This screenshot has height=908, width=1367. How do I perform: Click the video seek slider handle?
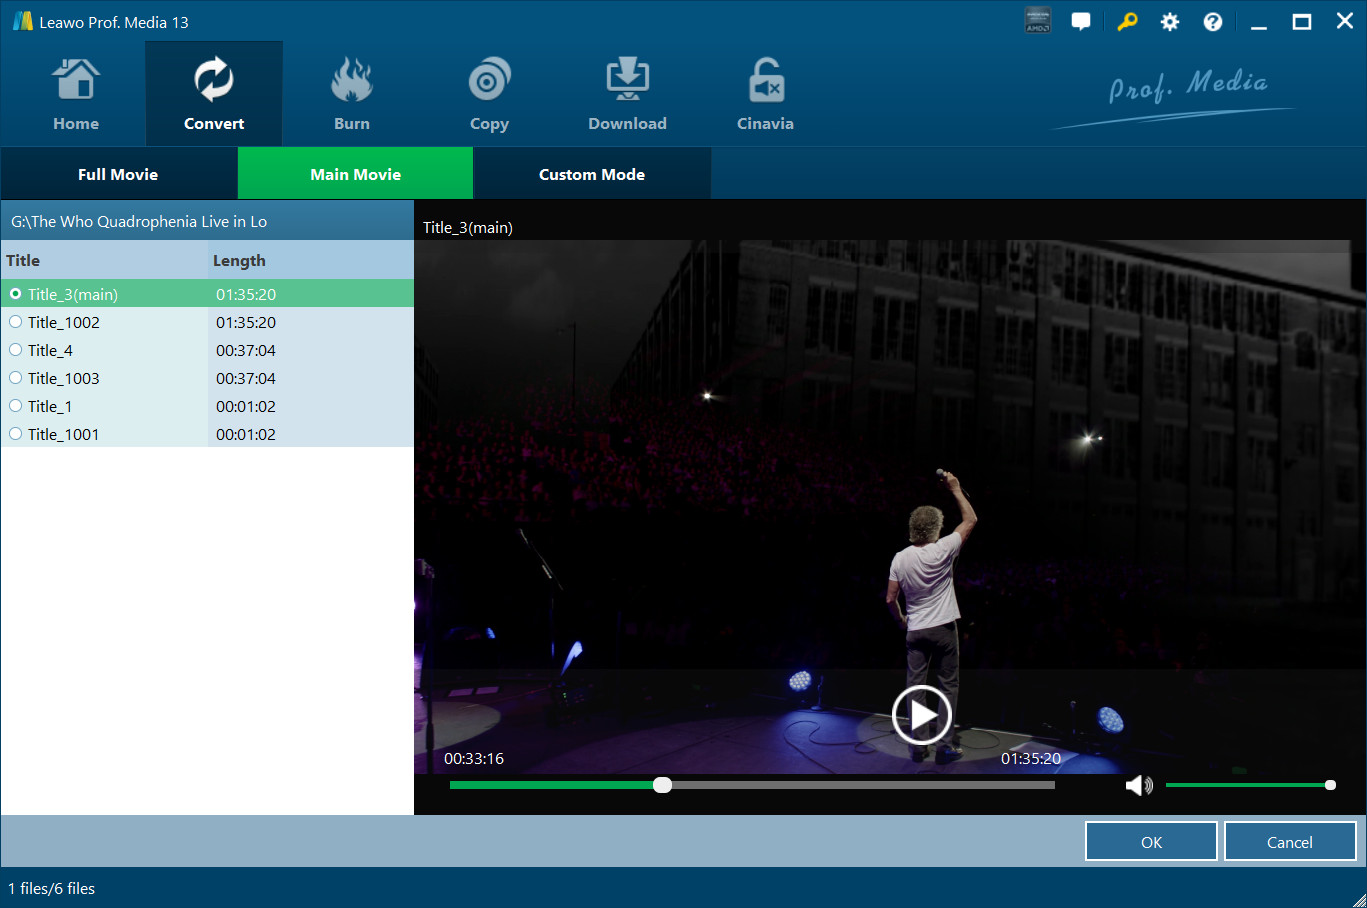point(662,785)
